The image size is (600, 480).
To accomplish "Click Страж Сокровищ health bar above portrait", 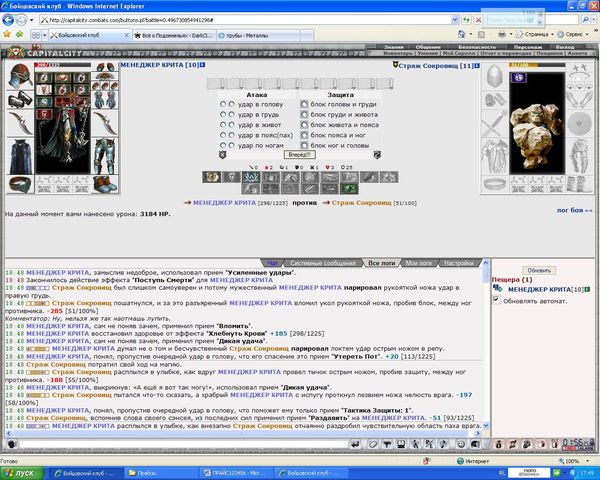I will click(537, 65).
